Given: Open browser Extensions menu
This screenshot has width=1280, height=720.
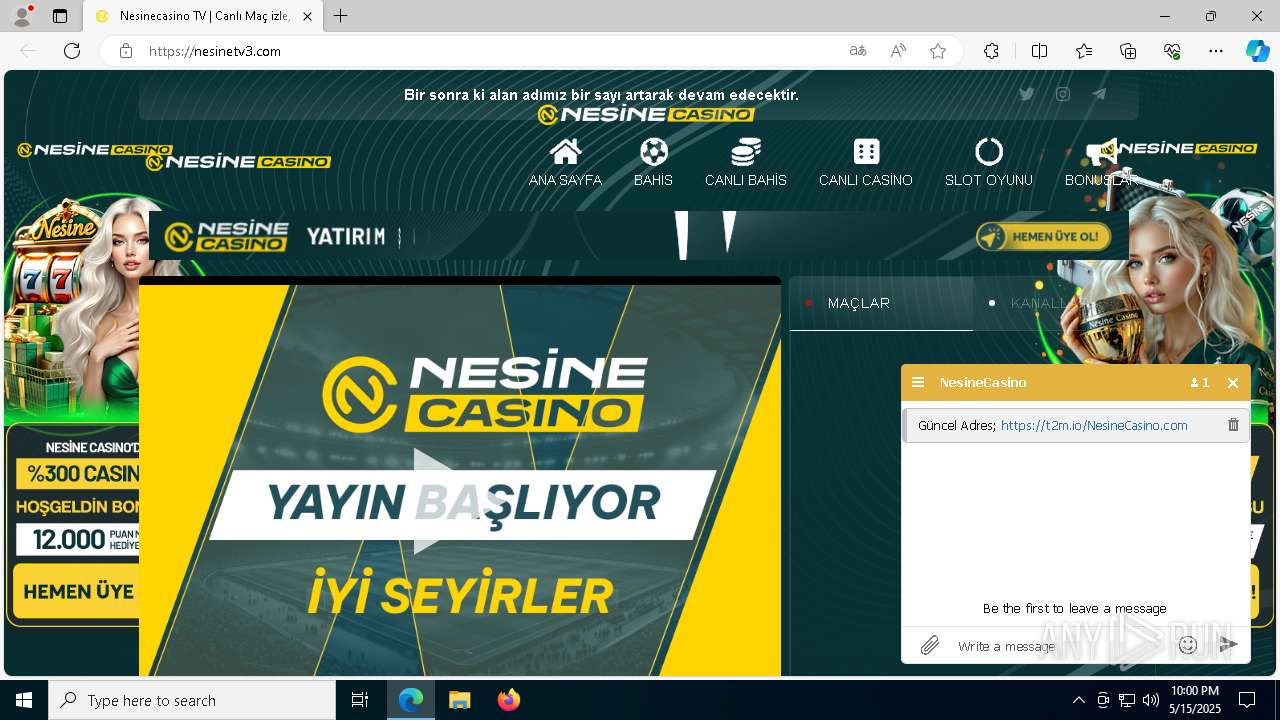Looking at the screenshot, I should click(x=991, y=51).
